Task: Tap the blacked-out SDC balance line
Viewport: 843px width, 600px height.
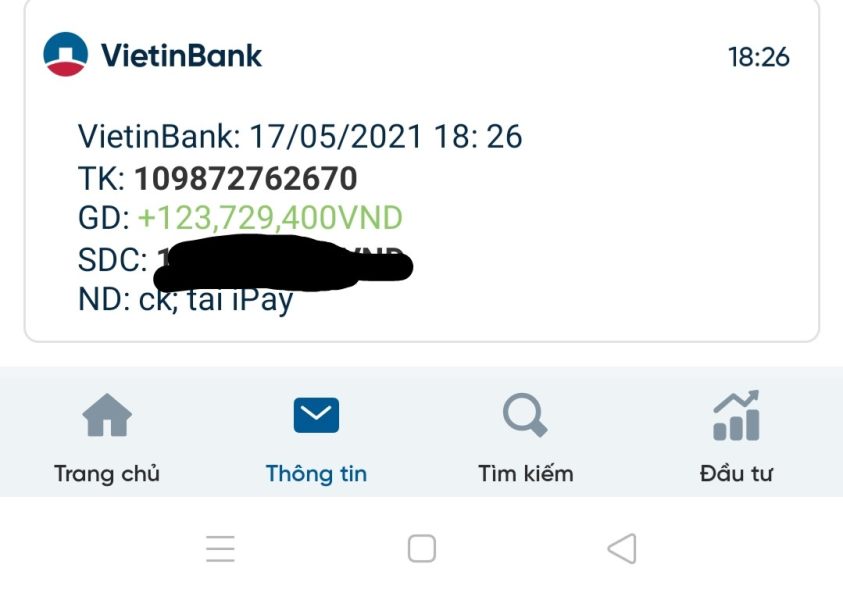Action: pyautogui.click(x=245, y=260)
